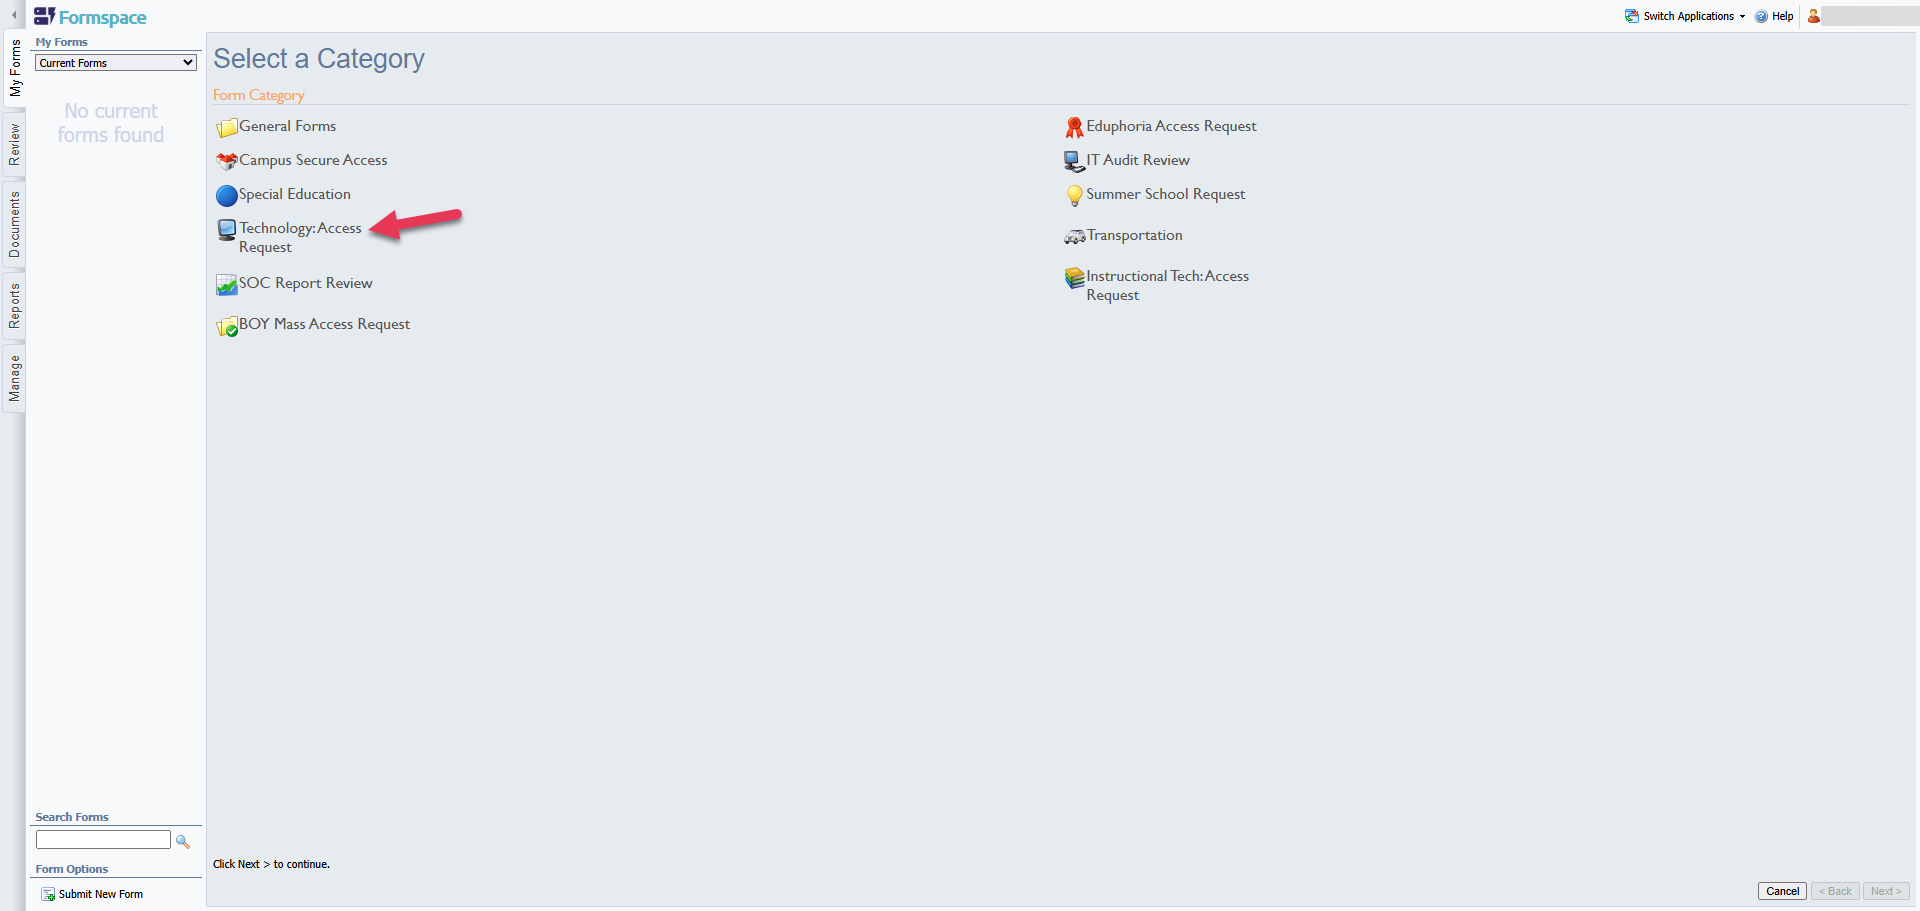Click the Transportation vehicle icon

click(1074, 237)
